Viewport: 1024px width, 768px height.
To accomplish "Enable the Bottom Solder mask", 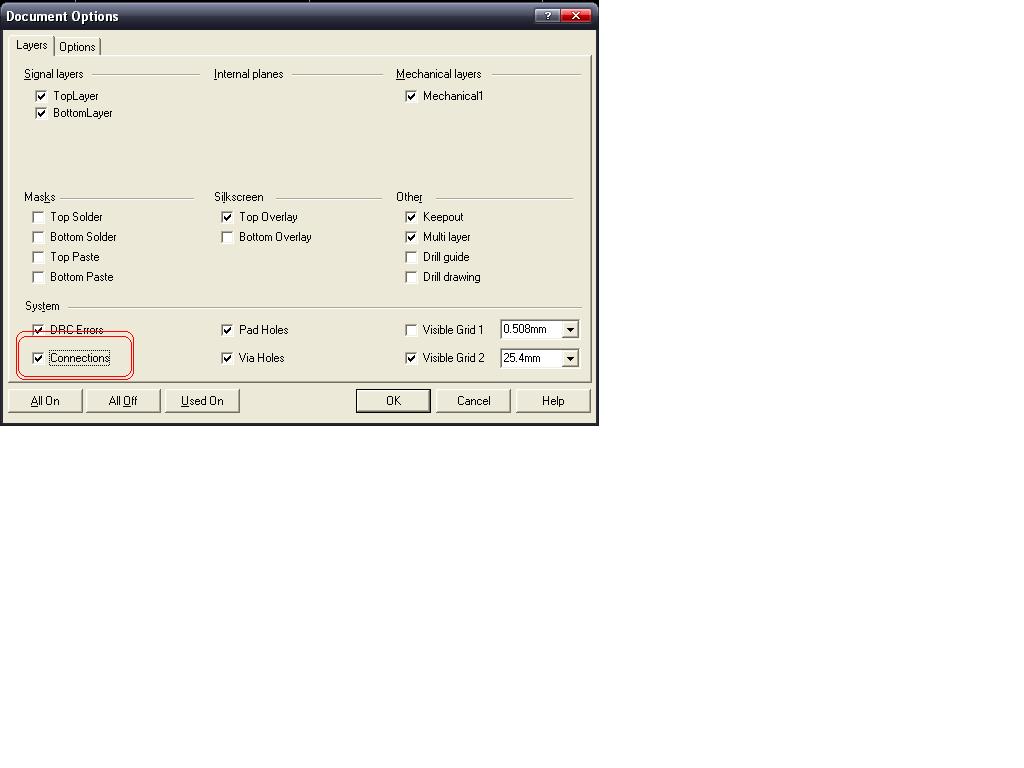I will [x=38, y=237].
